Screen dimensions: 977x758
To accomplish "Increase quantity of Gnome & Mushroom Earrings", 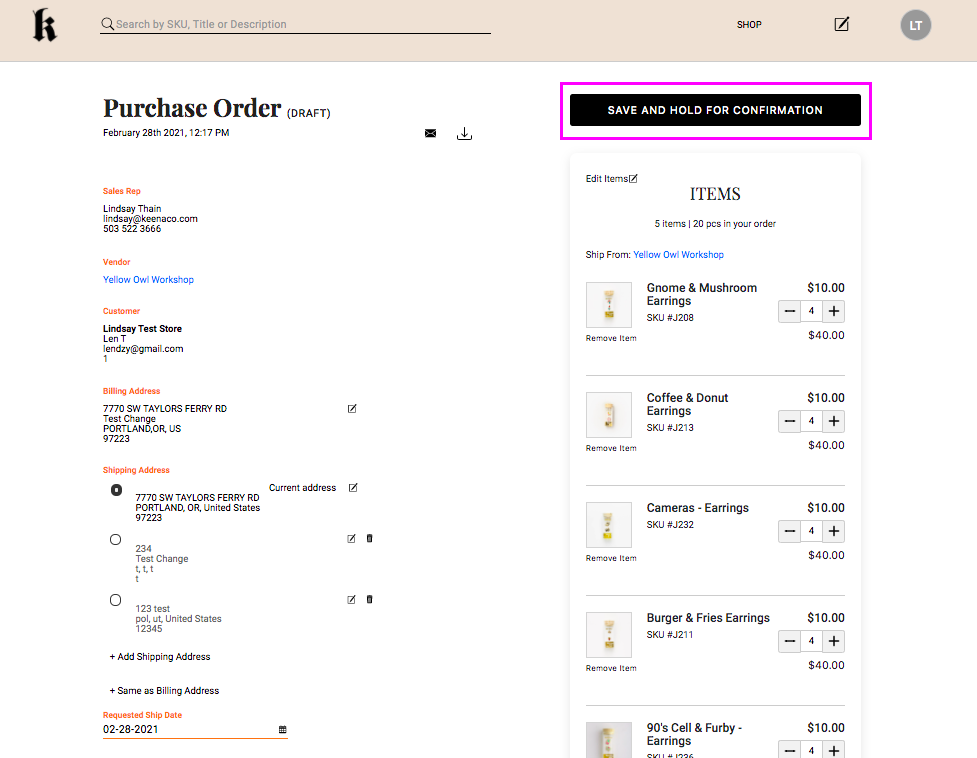I will click(834, 311).
